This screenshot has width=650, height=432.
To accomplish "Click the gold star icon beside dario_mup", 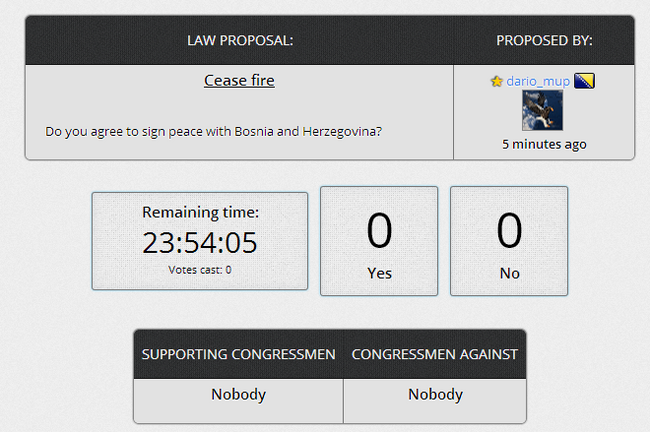I will 496,81.
